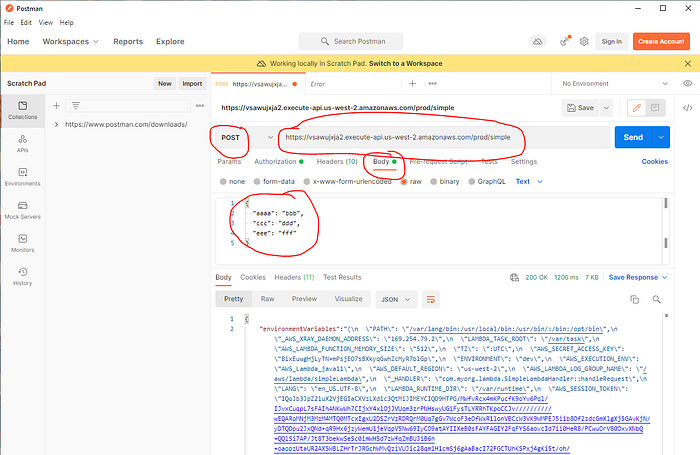Select the Visualize response view
Viewport: 700px width, 455px height.
pyautogui.click(x=348, y=299)
